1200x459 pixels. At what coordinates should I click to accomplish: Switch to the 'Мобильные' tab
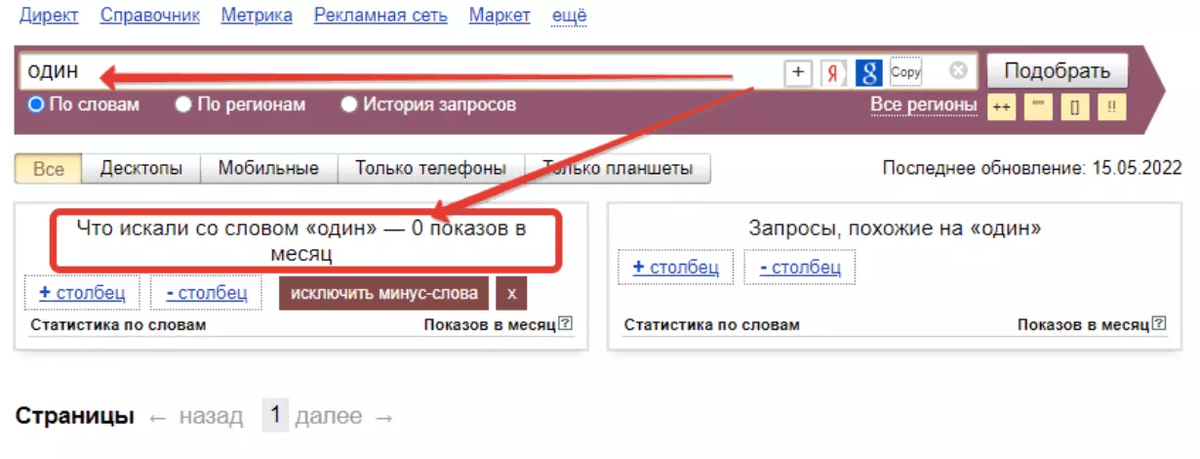(x=269, y=168)
